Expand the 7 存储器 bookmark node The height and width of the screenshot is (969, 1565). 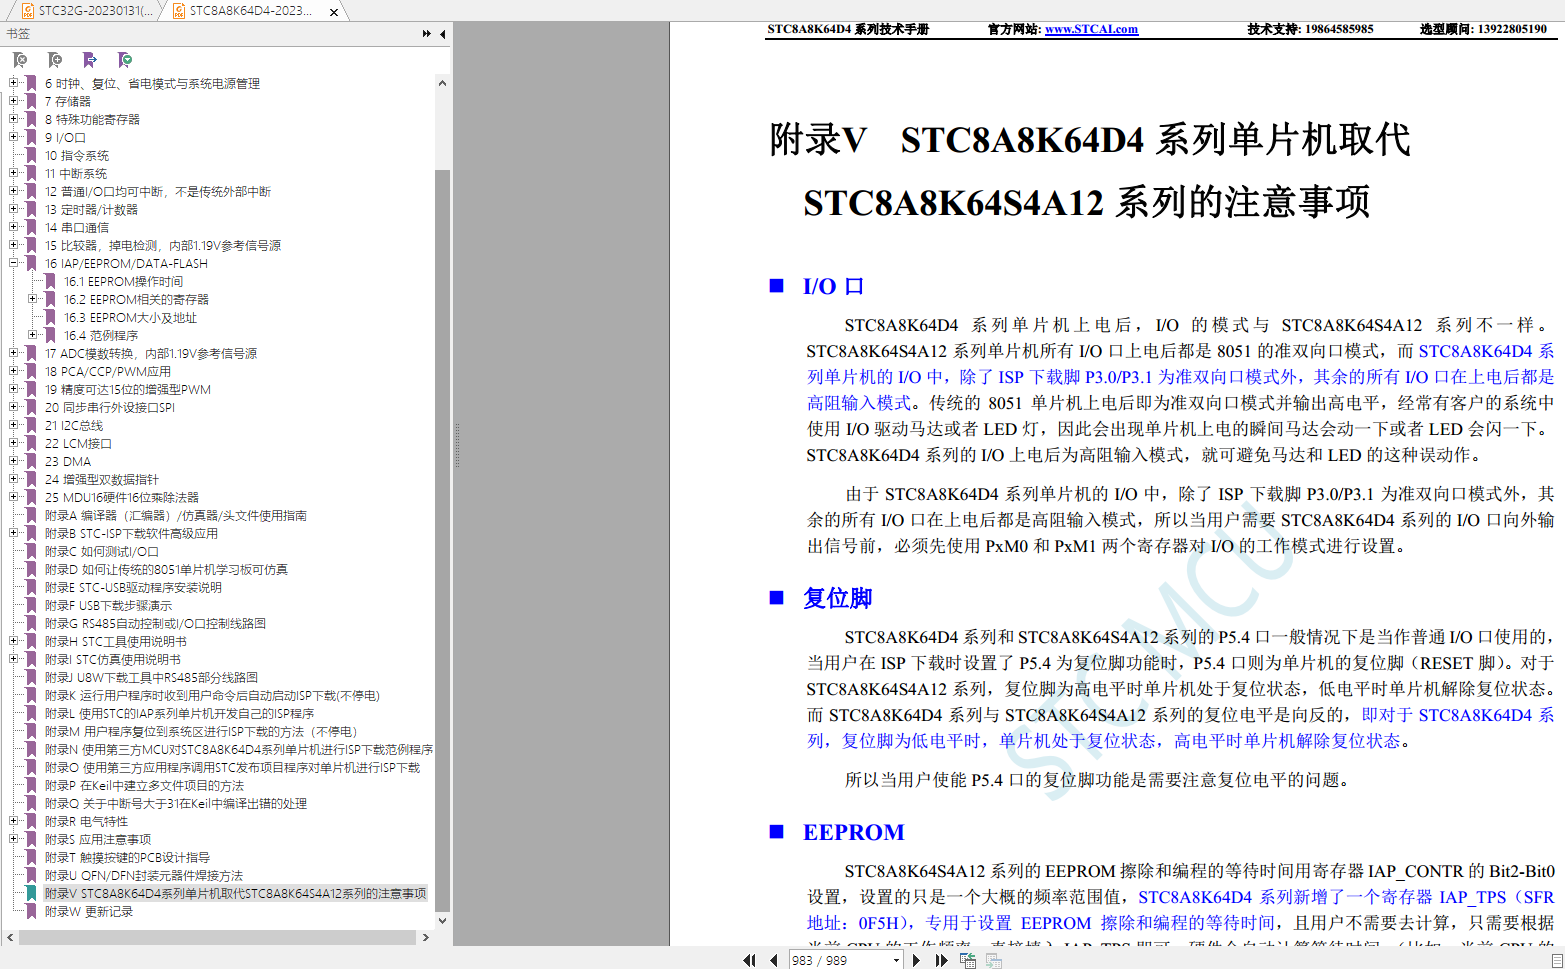(x=14, y=101)
